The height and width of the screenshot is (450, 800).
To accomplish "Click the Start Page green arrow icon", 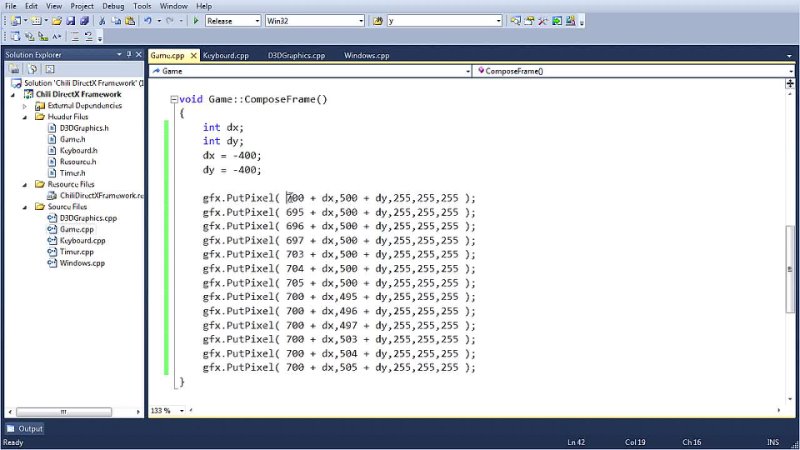I will [557, 21].
